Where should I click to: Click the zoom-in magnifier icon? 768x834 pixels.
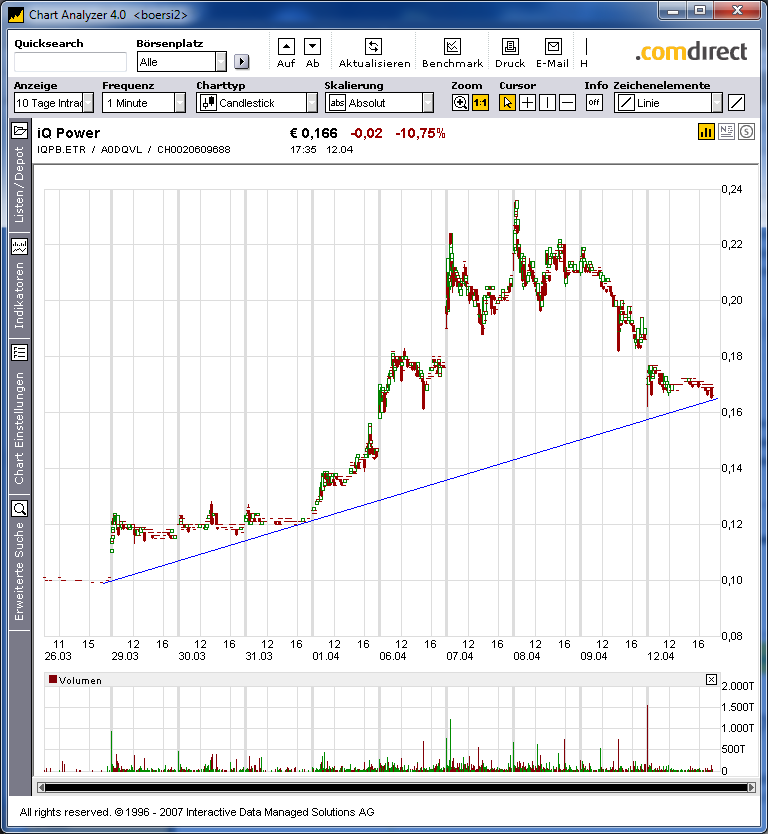[460, 102]
